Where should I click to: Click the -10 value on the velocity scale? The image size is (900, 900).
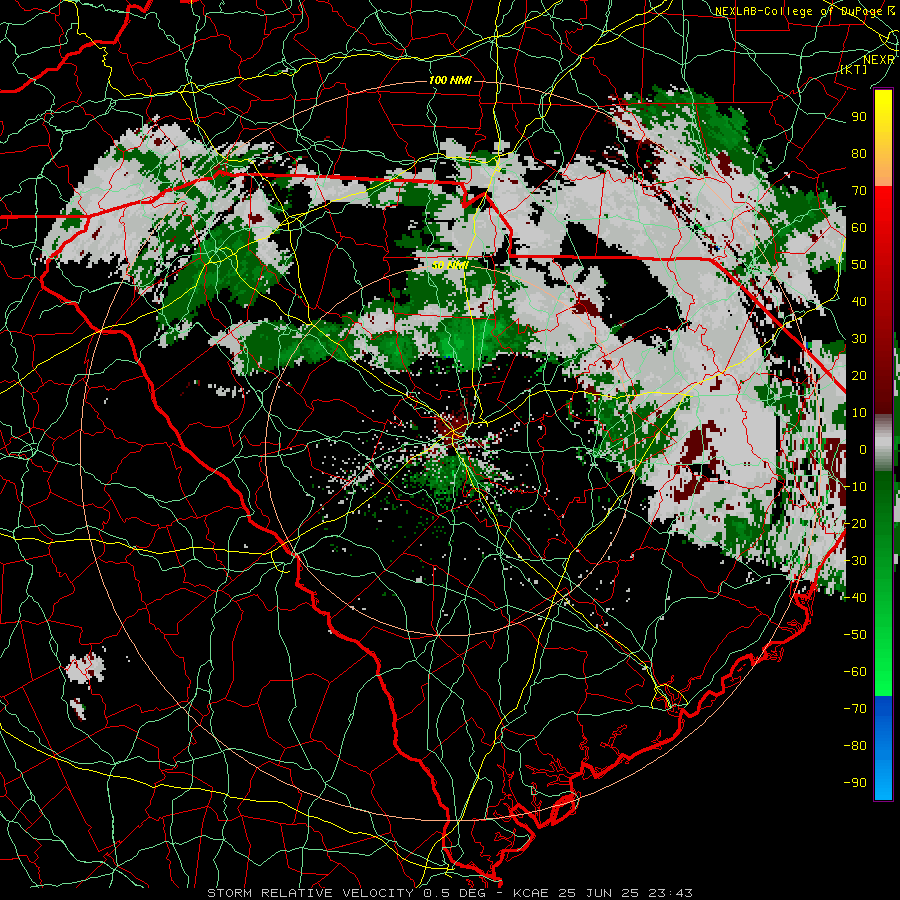tap(855, 487)
